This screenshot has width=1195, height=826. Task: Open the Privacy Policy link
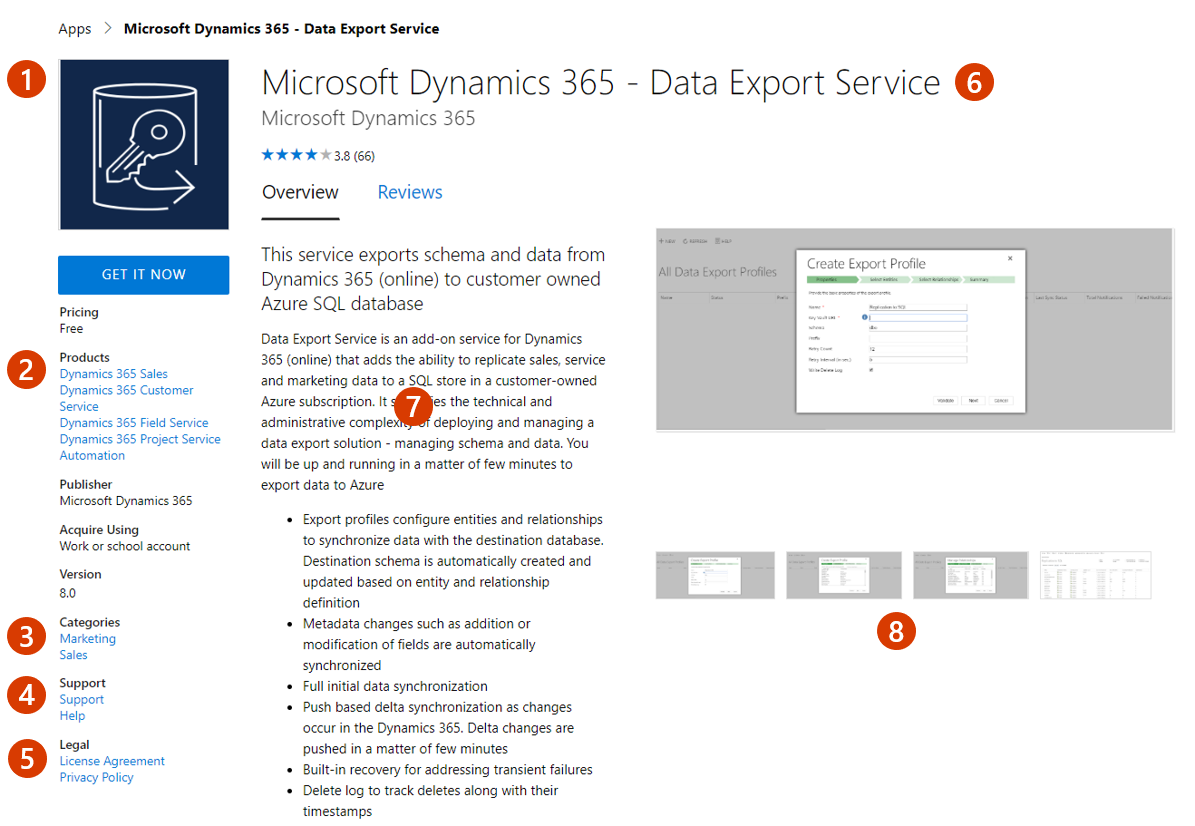96,778
